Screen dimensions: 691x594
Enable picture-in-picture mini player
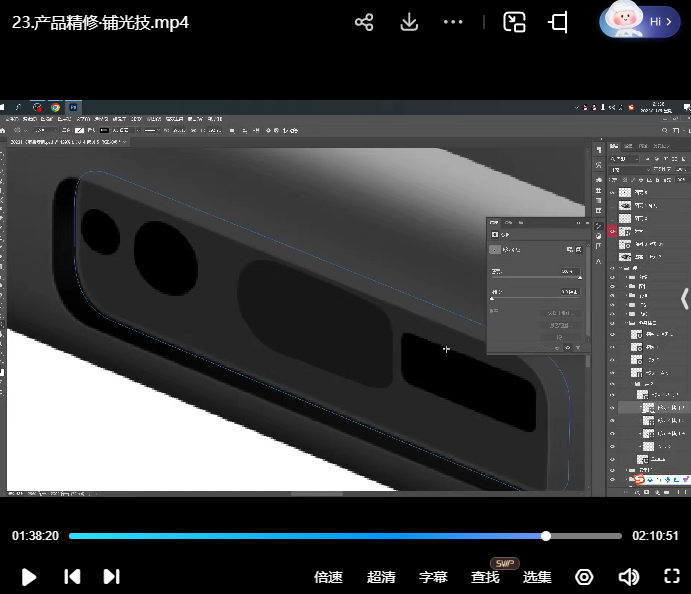coord(514,23)
